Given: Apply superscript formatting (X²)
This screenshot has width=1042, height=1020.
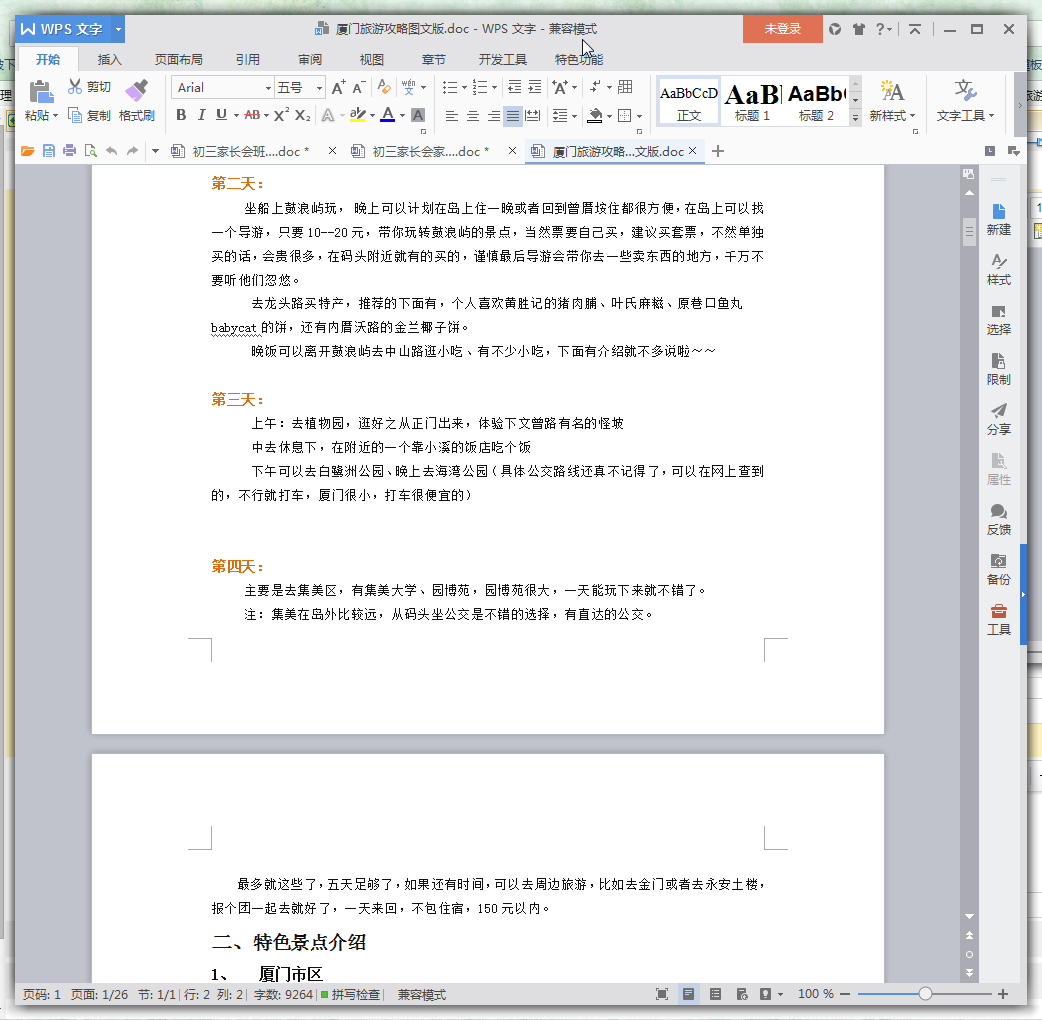Looking at the screenshot, I should point(281,115).
